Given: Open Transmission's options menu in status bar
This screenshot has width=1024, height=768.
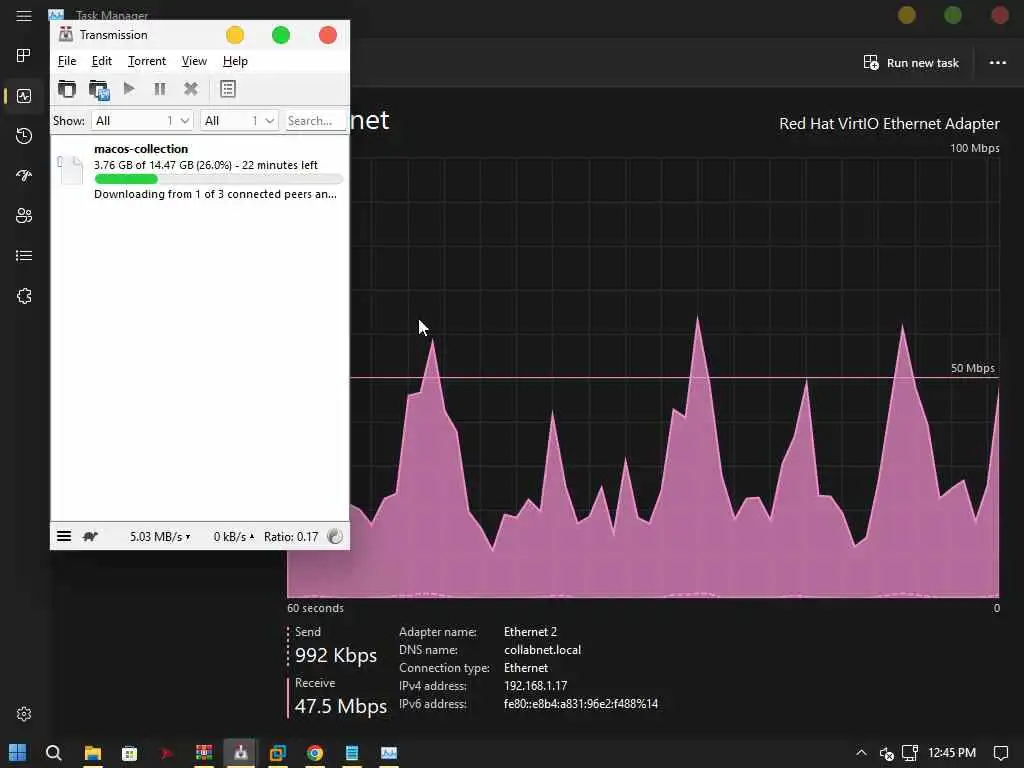Looking at the screenshot, I should [x=64, y=536].
